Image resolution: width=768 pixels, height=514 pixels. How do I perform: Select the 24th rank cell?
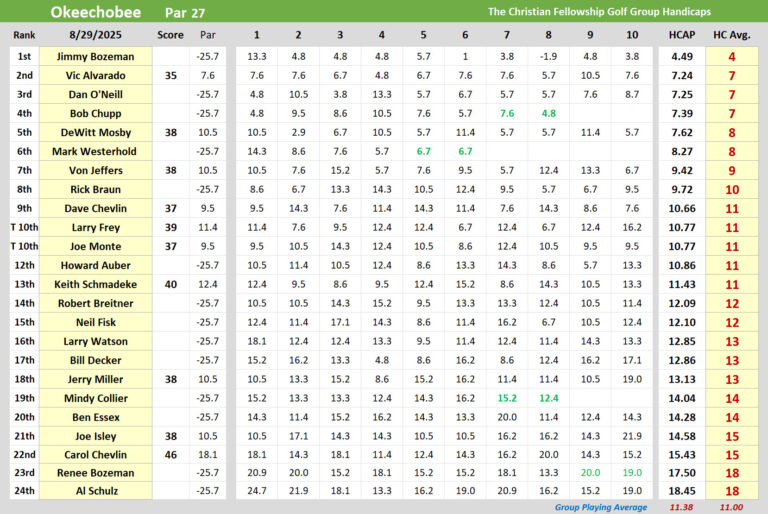point(24,491)
